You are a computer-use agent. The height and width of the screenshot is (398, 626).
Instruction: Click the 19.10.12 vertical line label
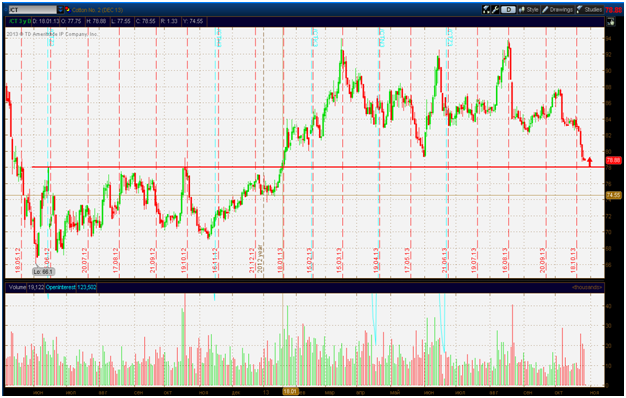click(x=184, y=261)
